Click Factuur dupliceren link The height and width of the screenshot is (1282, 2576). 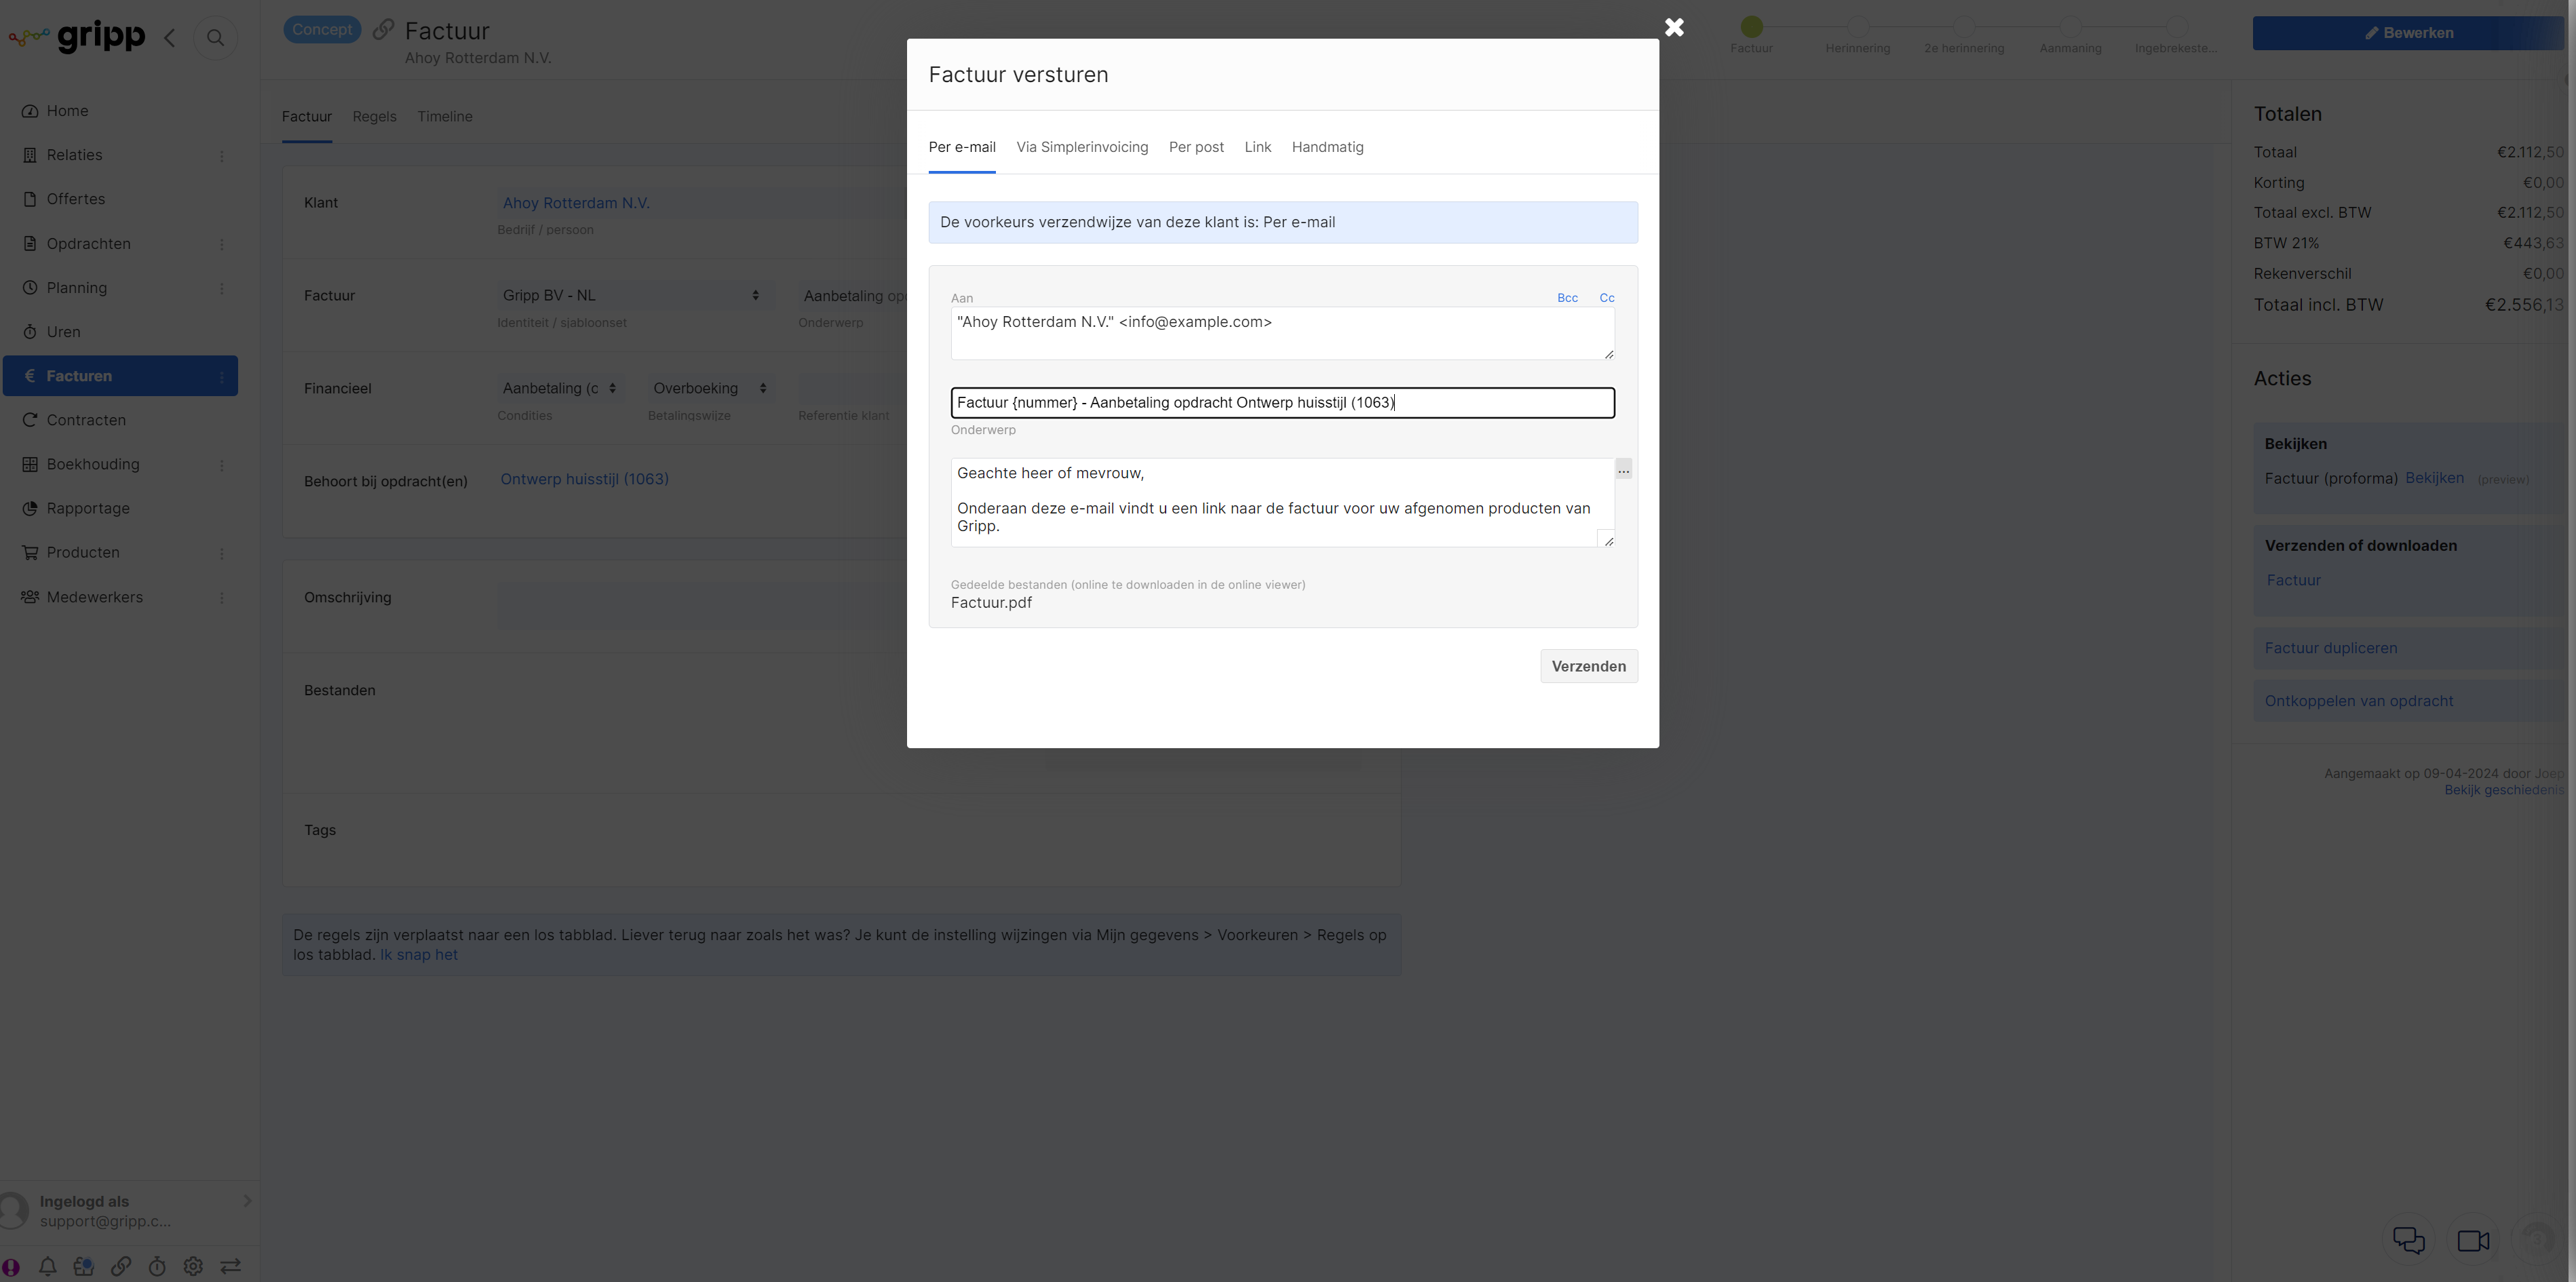[2330, 648]
